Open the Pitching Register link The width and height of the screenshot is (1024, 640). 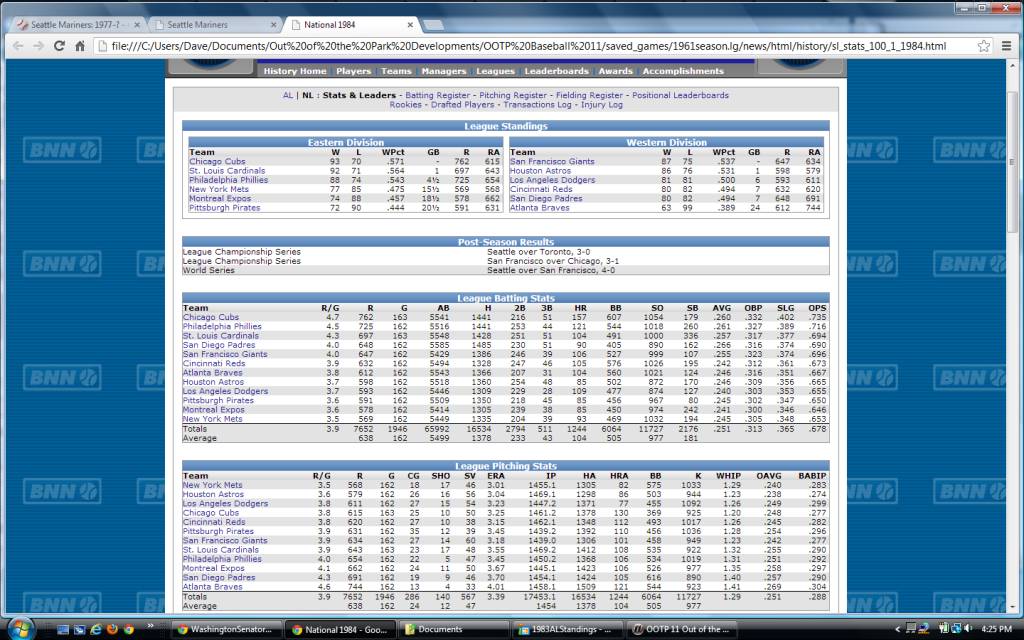(x=513, y=95)
